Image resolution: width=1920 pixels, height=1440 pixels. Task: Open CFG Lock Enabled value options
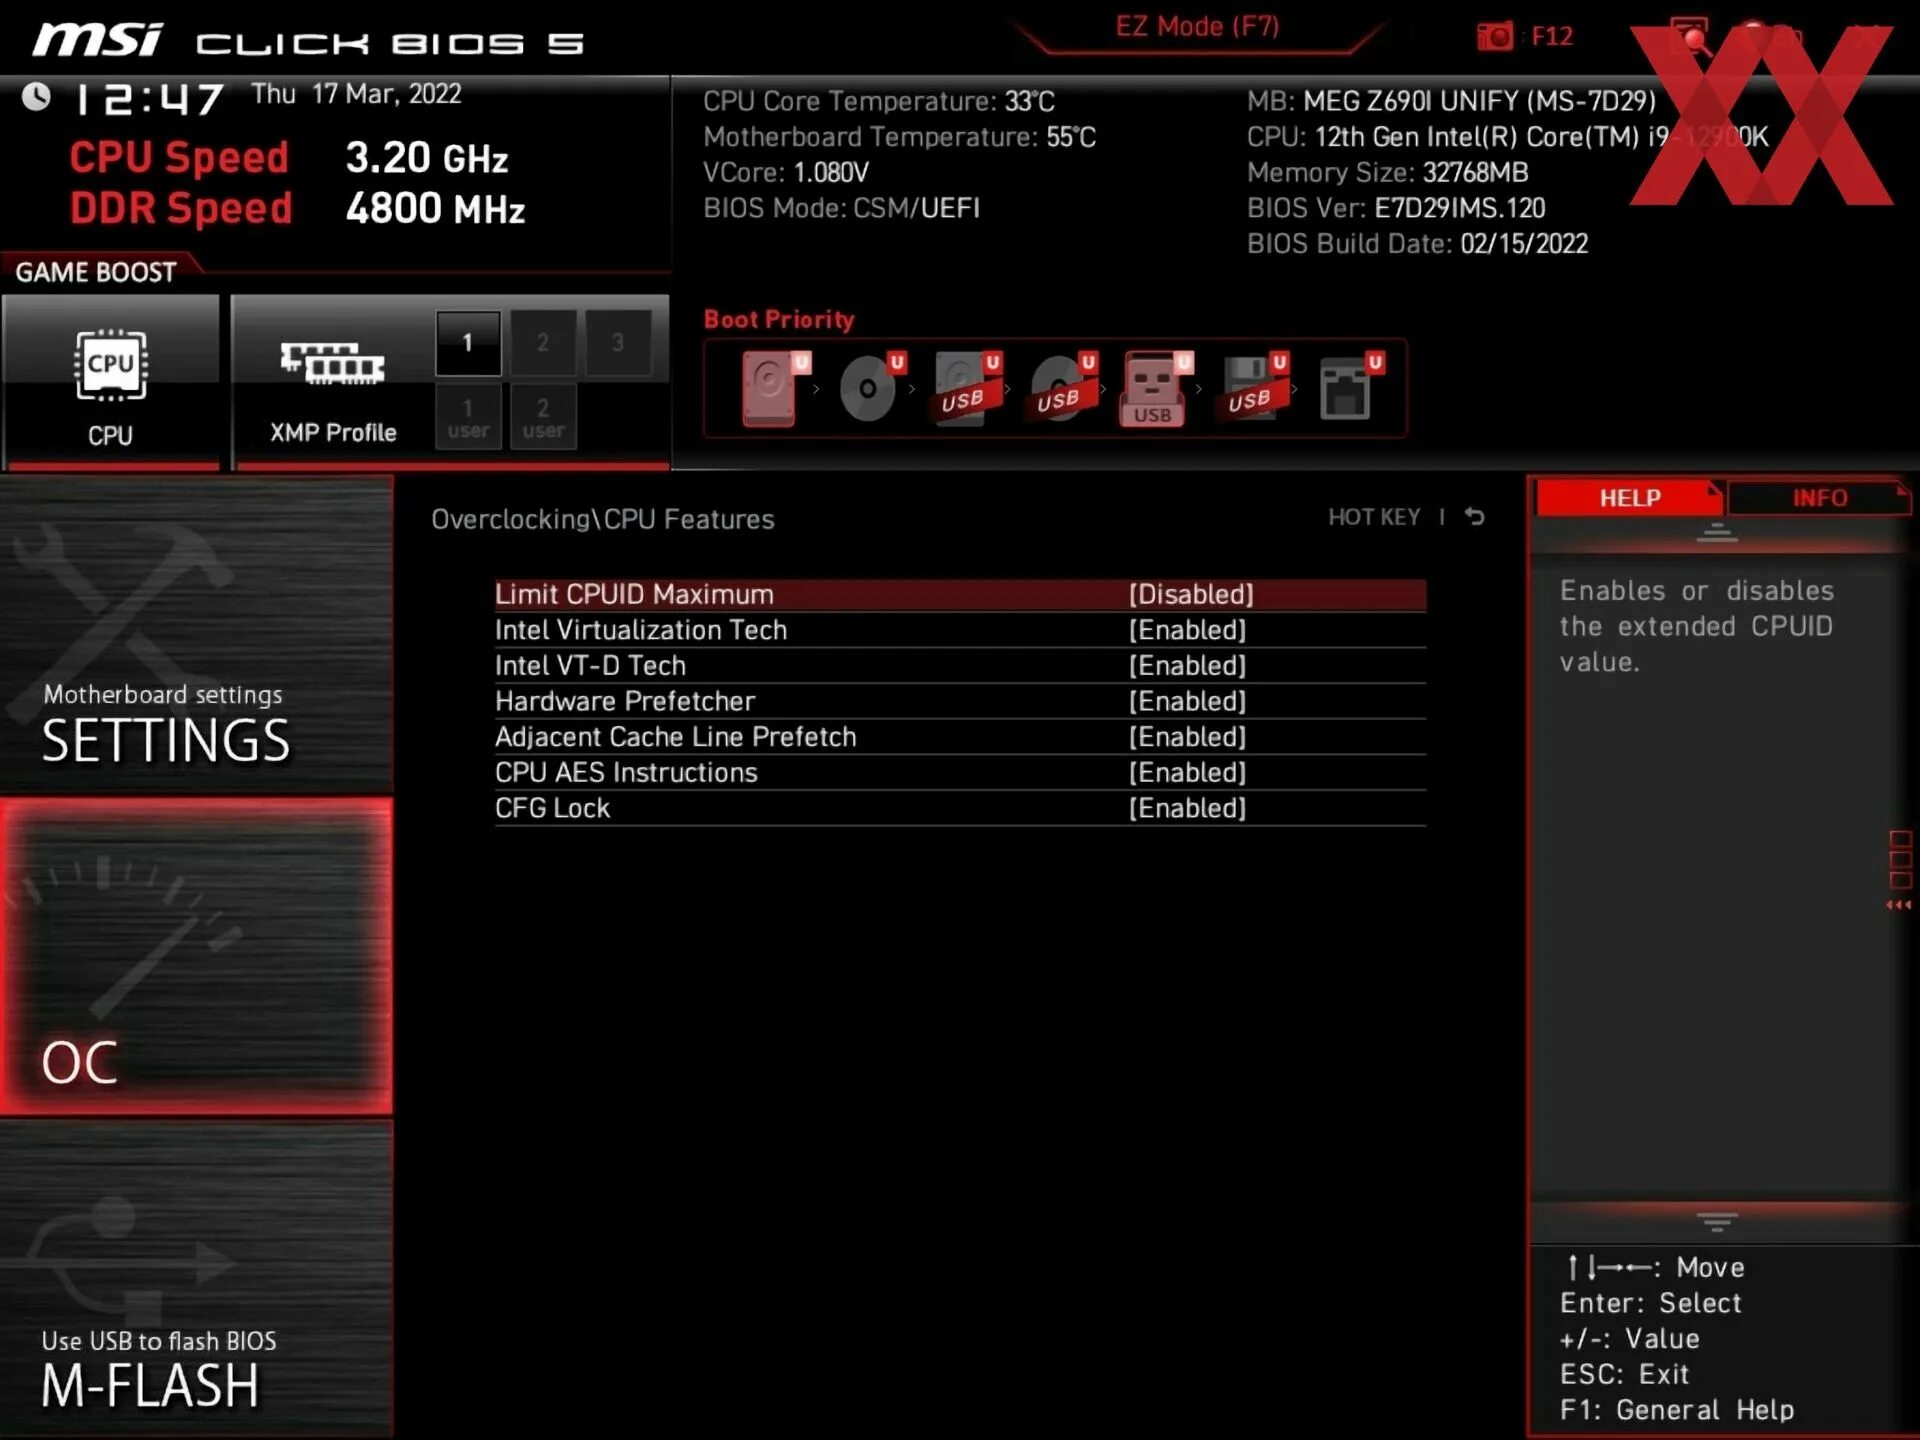[x=1187, y=808]
